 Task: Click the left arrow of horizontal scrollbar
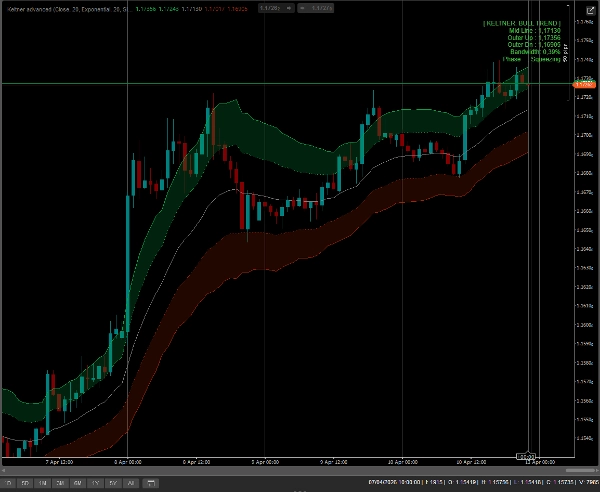click(4, 472)
